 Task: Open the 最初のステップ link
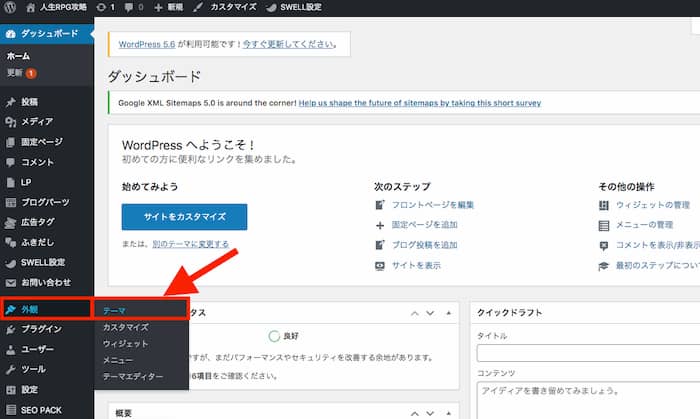click(x=658, y=266)
